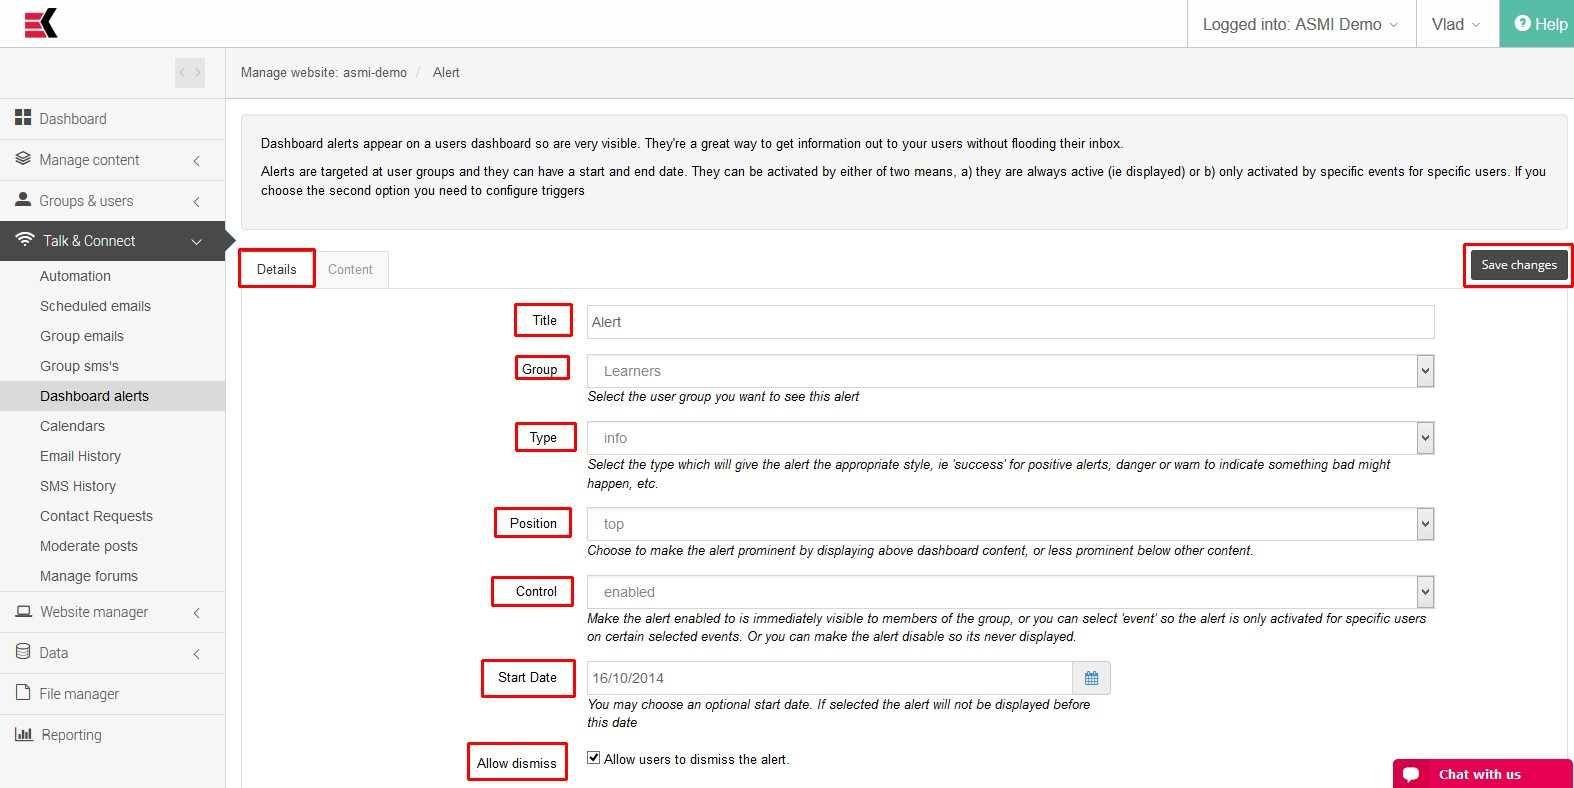Screen dimensions: 1574x788
Task: Click the Alert breadcrumb
Action: 446,72
